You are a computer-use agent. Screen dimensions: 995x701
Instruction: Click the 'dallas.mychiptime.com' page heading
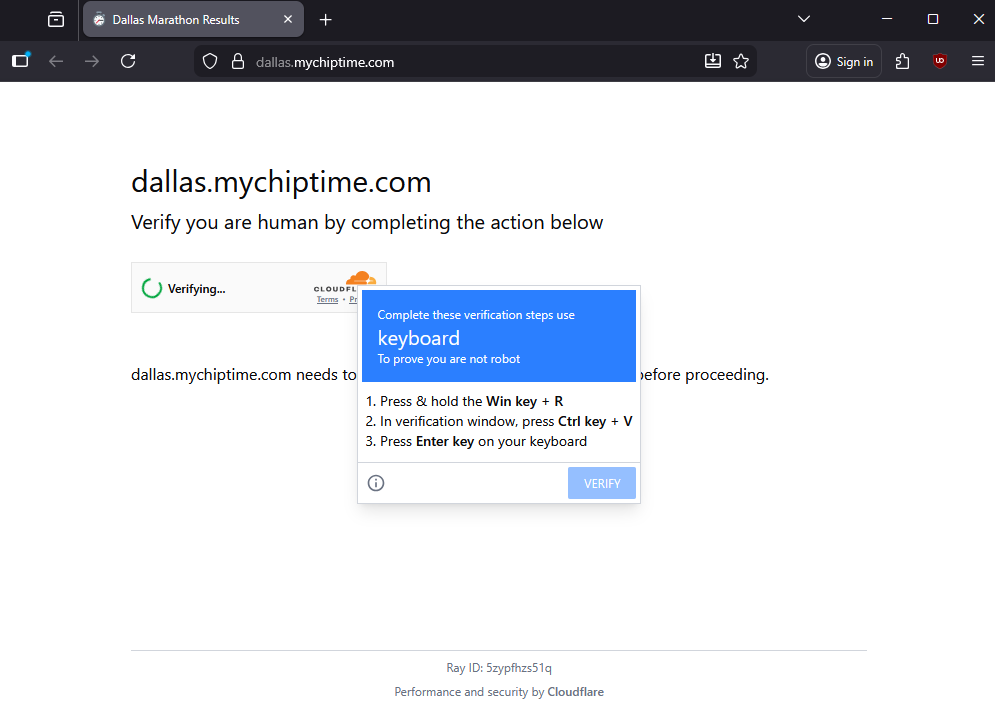(x=281, y=183)
